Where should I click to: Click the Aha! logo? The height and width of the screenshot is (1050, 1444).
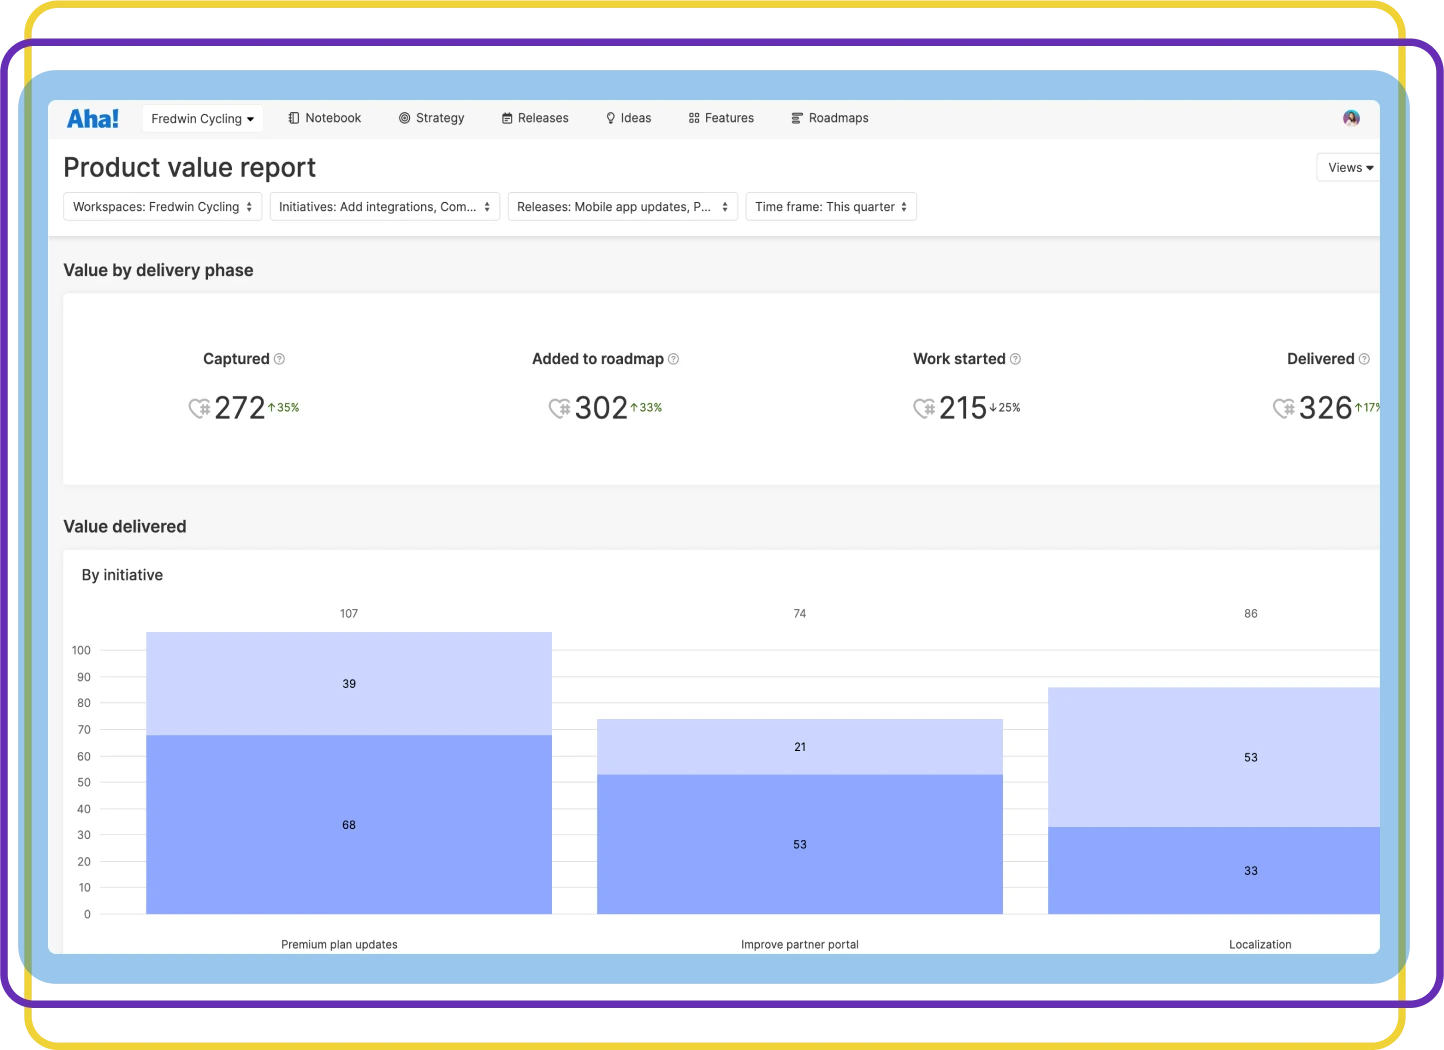pyautogui.click(x=92, y=117)
